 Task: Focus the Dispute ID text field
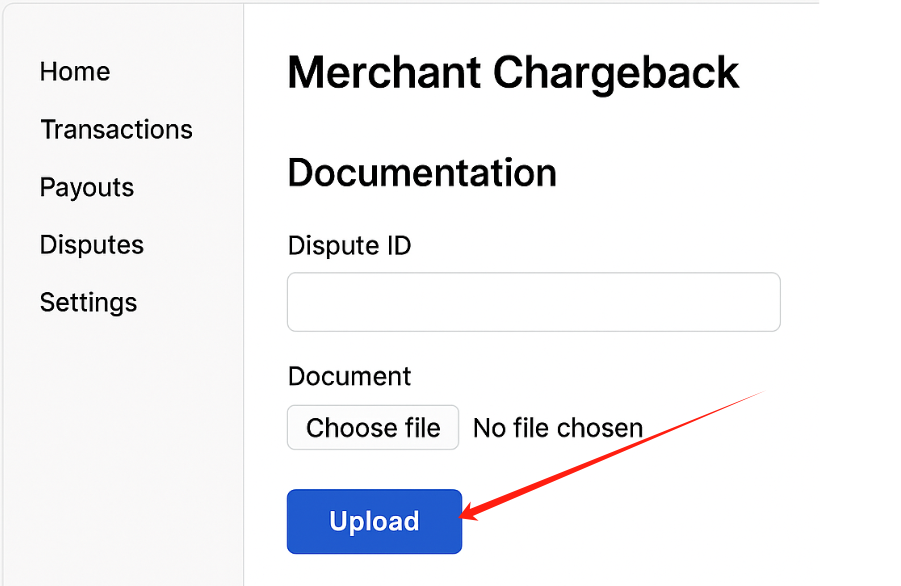click(533, 302)
